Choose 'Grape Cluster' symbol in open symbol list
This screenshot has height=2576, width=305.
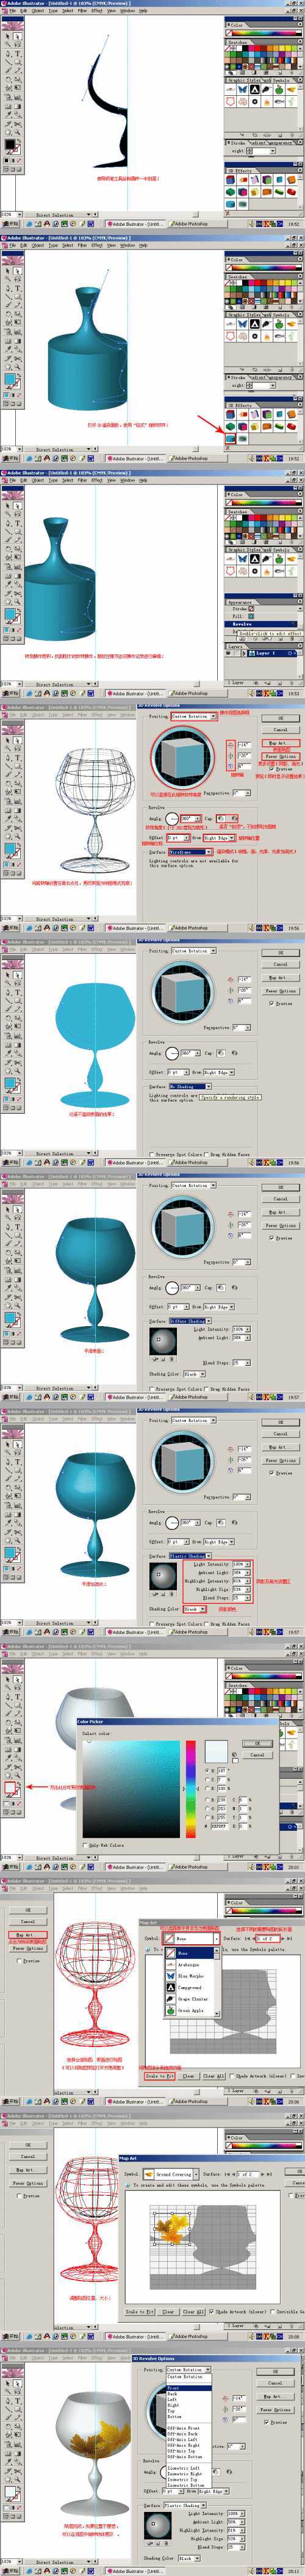click(x=190, y=1999)
